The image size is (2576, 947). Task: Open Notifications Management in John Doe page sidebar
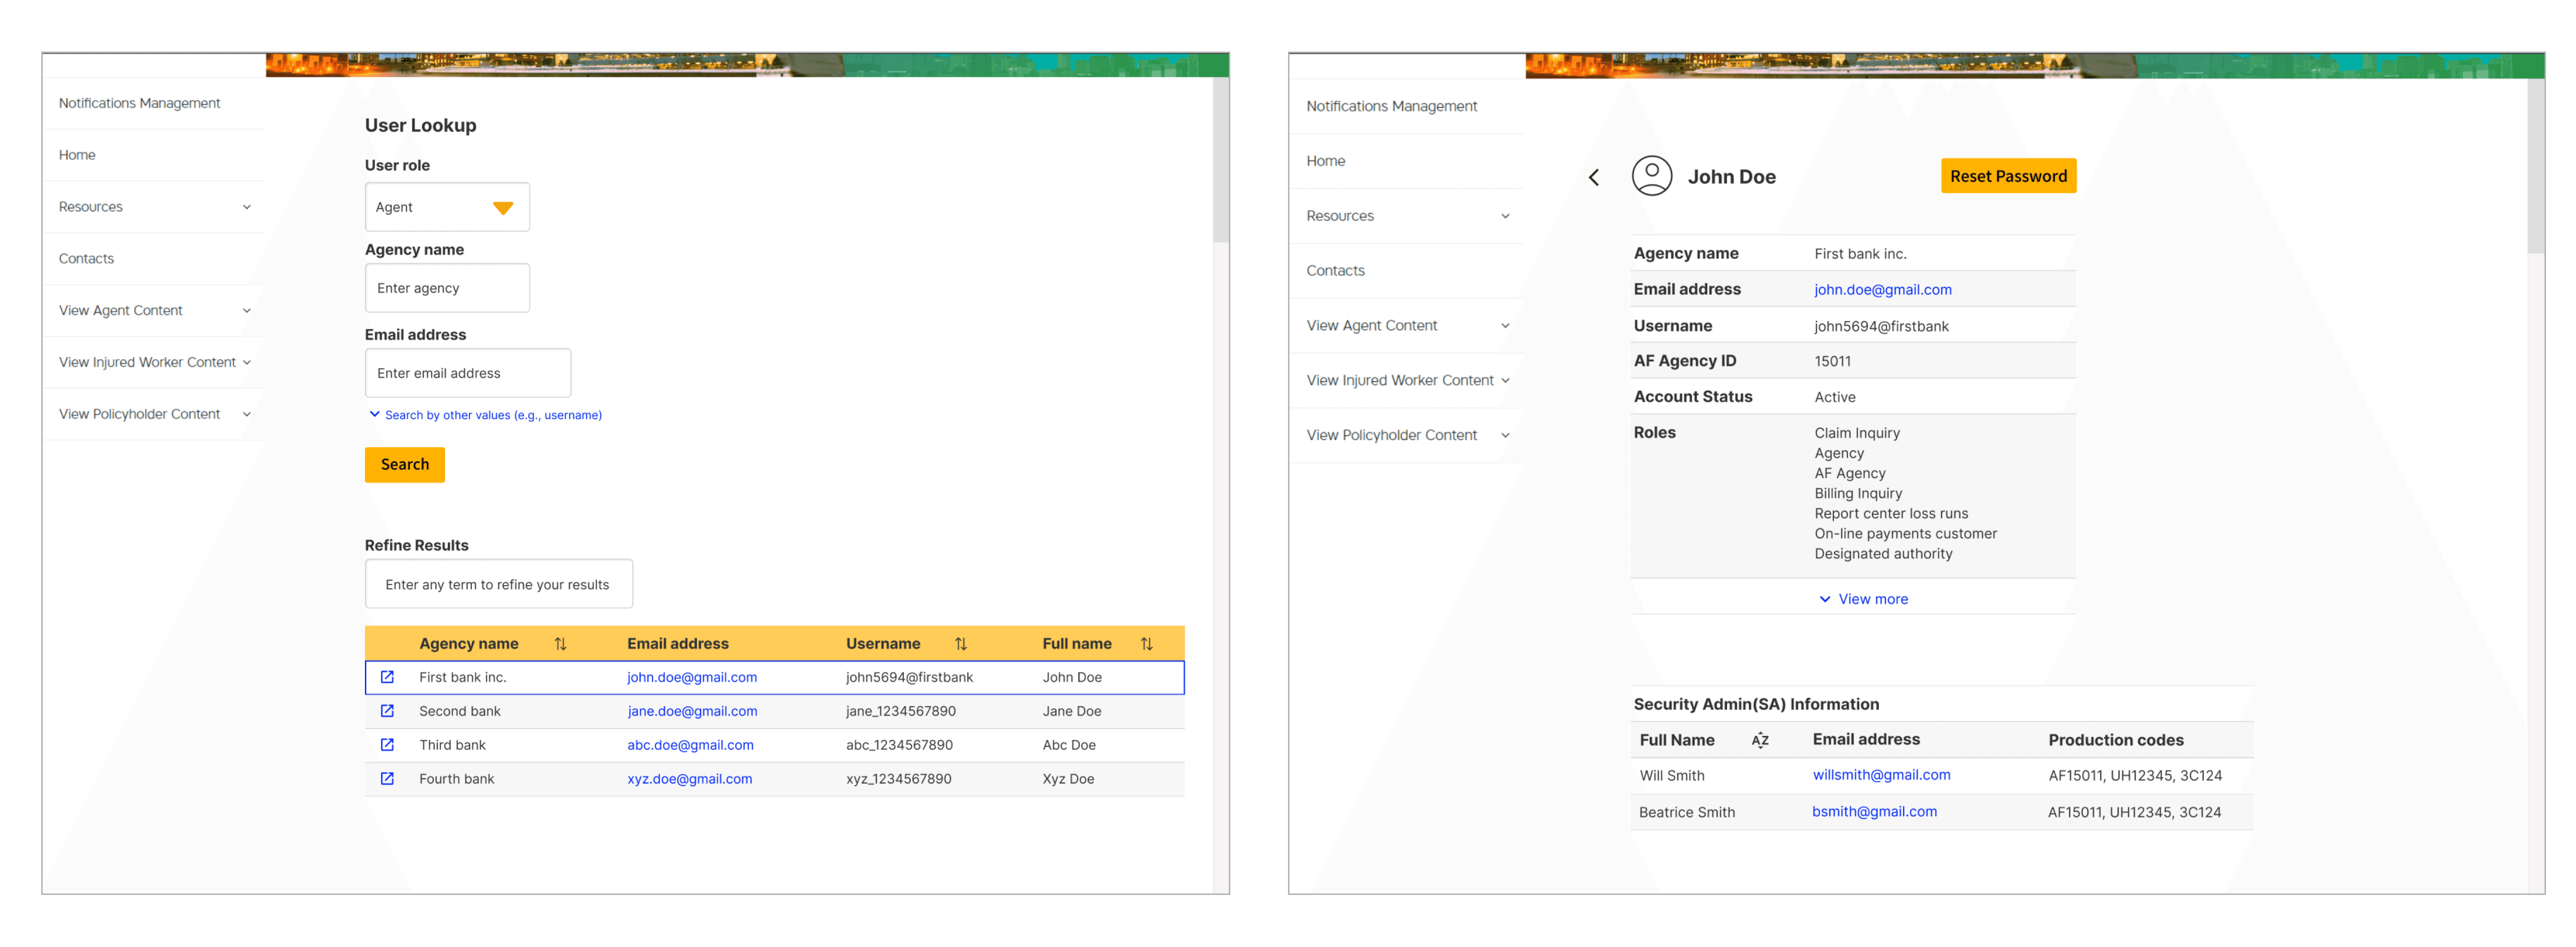click(1391, 106)
